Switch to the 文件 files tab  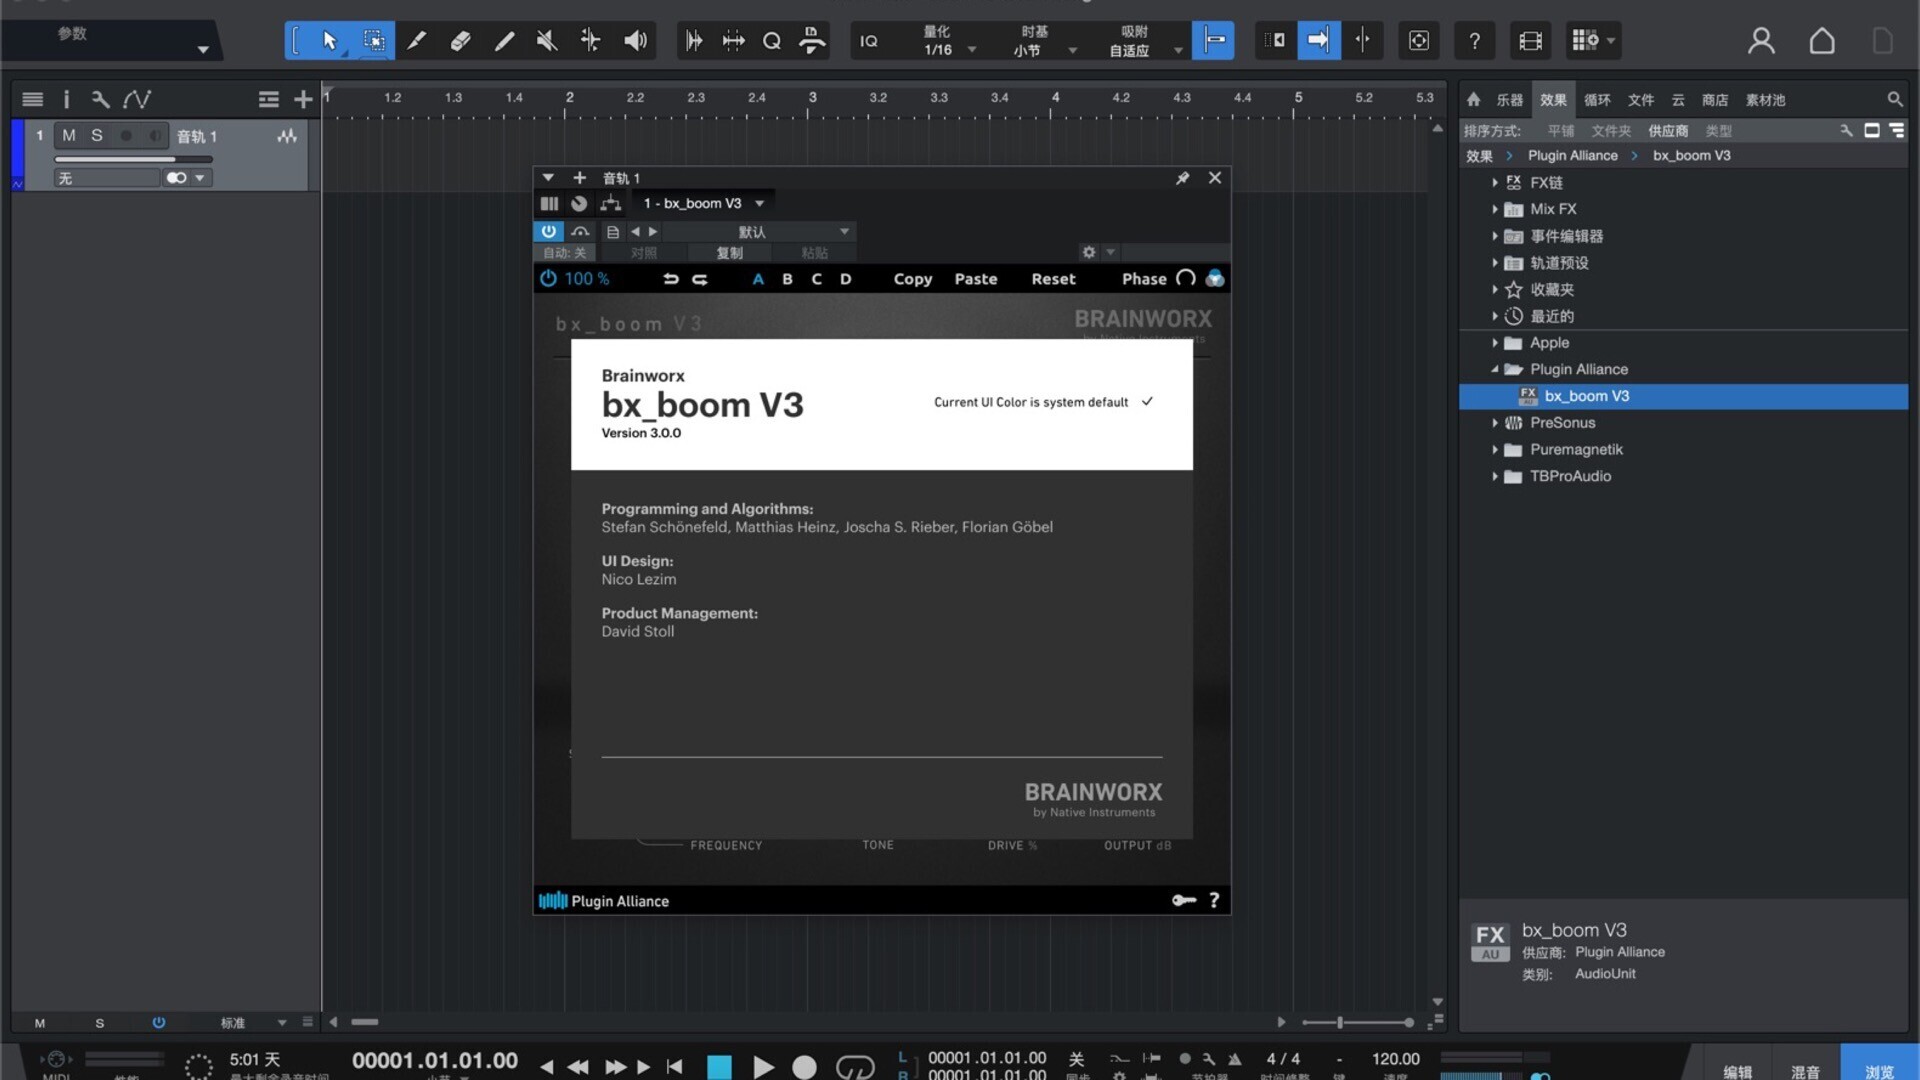(1641, 100)
